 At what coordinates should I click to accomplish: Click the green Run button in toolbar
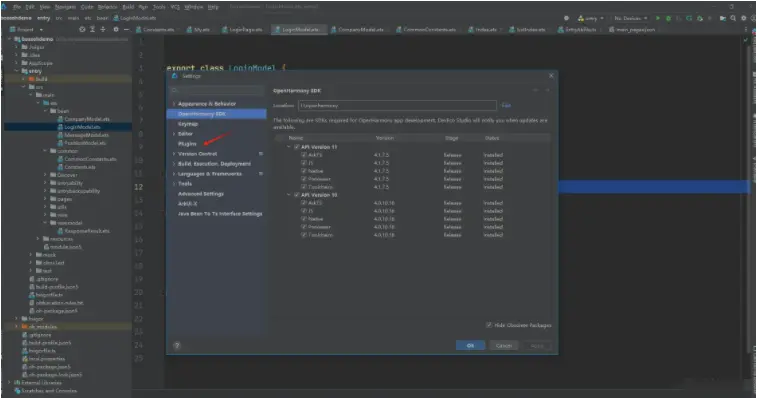click(x=658, y=18)
